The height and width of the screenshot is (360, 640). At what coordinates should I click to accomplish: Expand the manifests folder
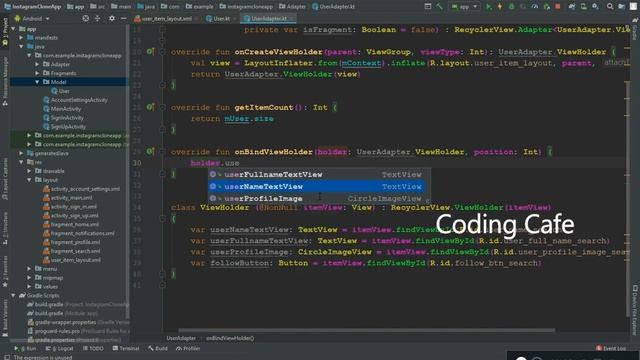[x=21, y=38]
